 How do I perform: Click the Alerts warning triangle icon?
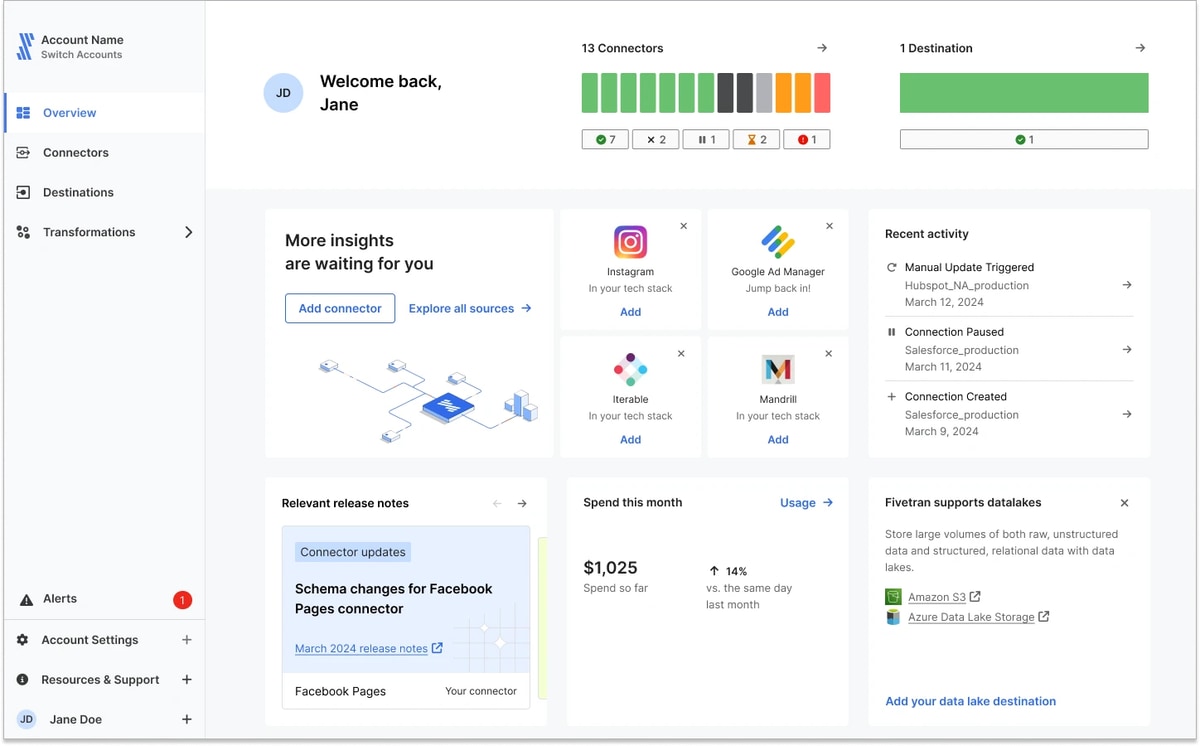[x=26, y=600]
